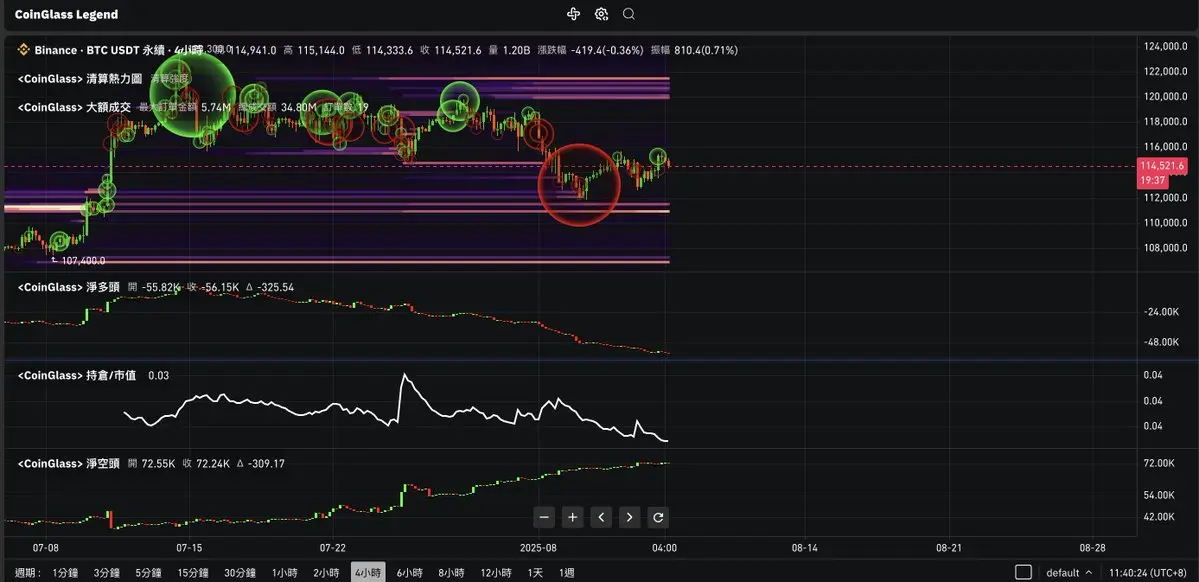This screenshot has height=582, width=1199.
Task: Open the indicators icon in top bar
Action: pos(574,14)
